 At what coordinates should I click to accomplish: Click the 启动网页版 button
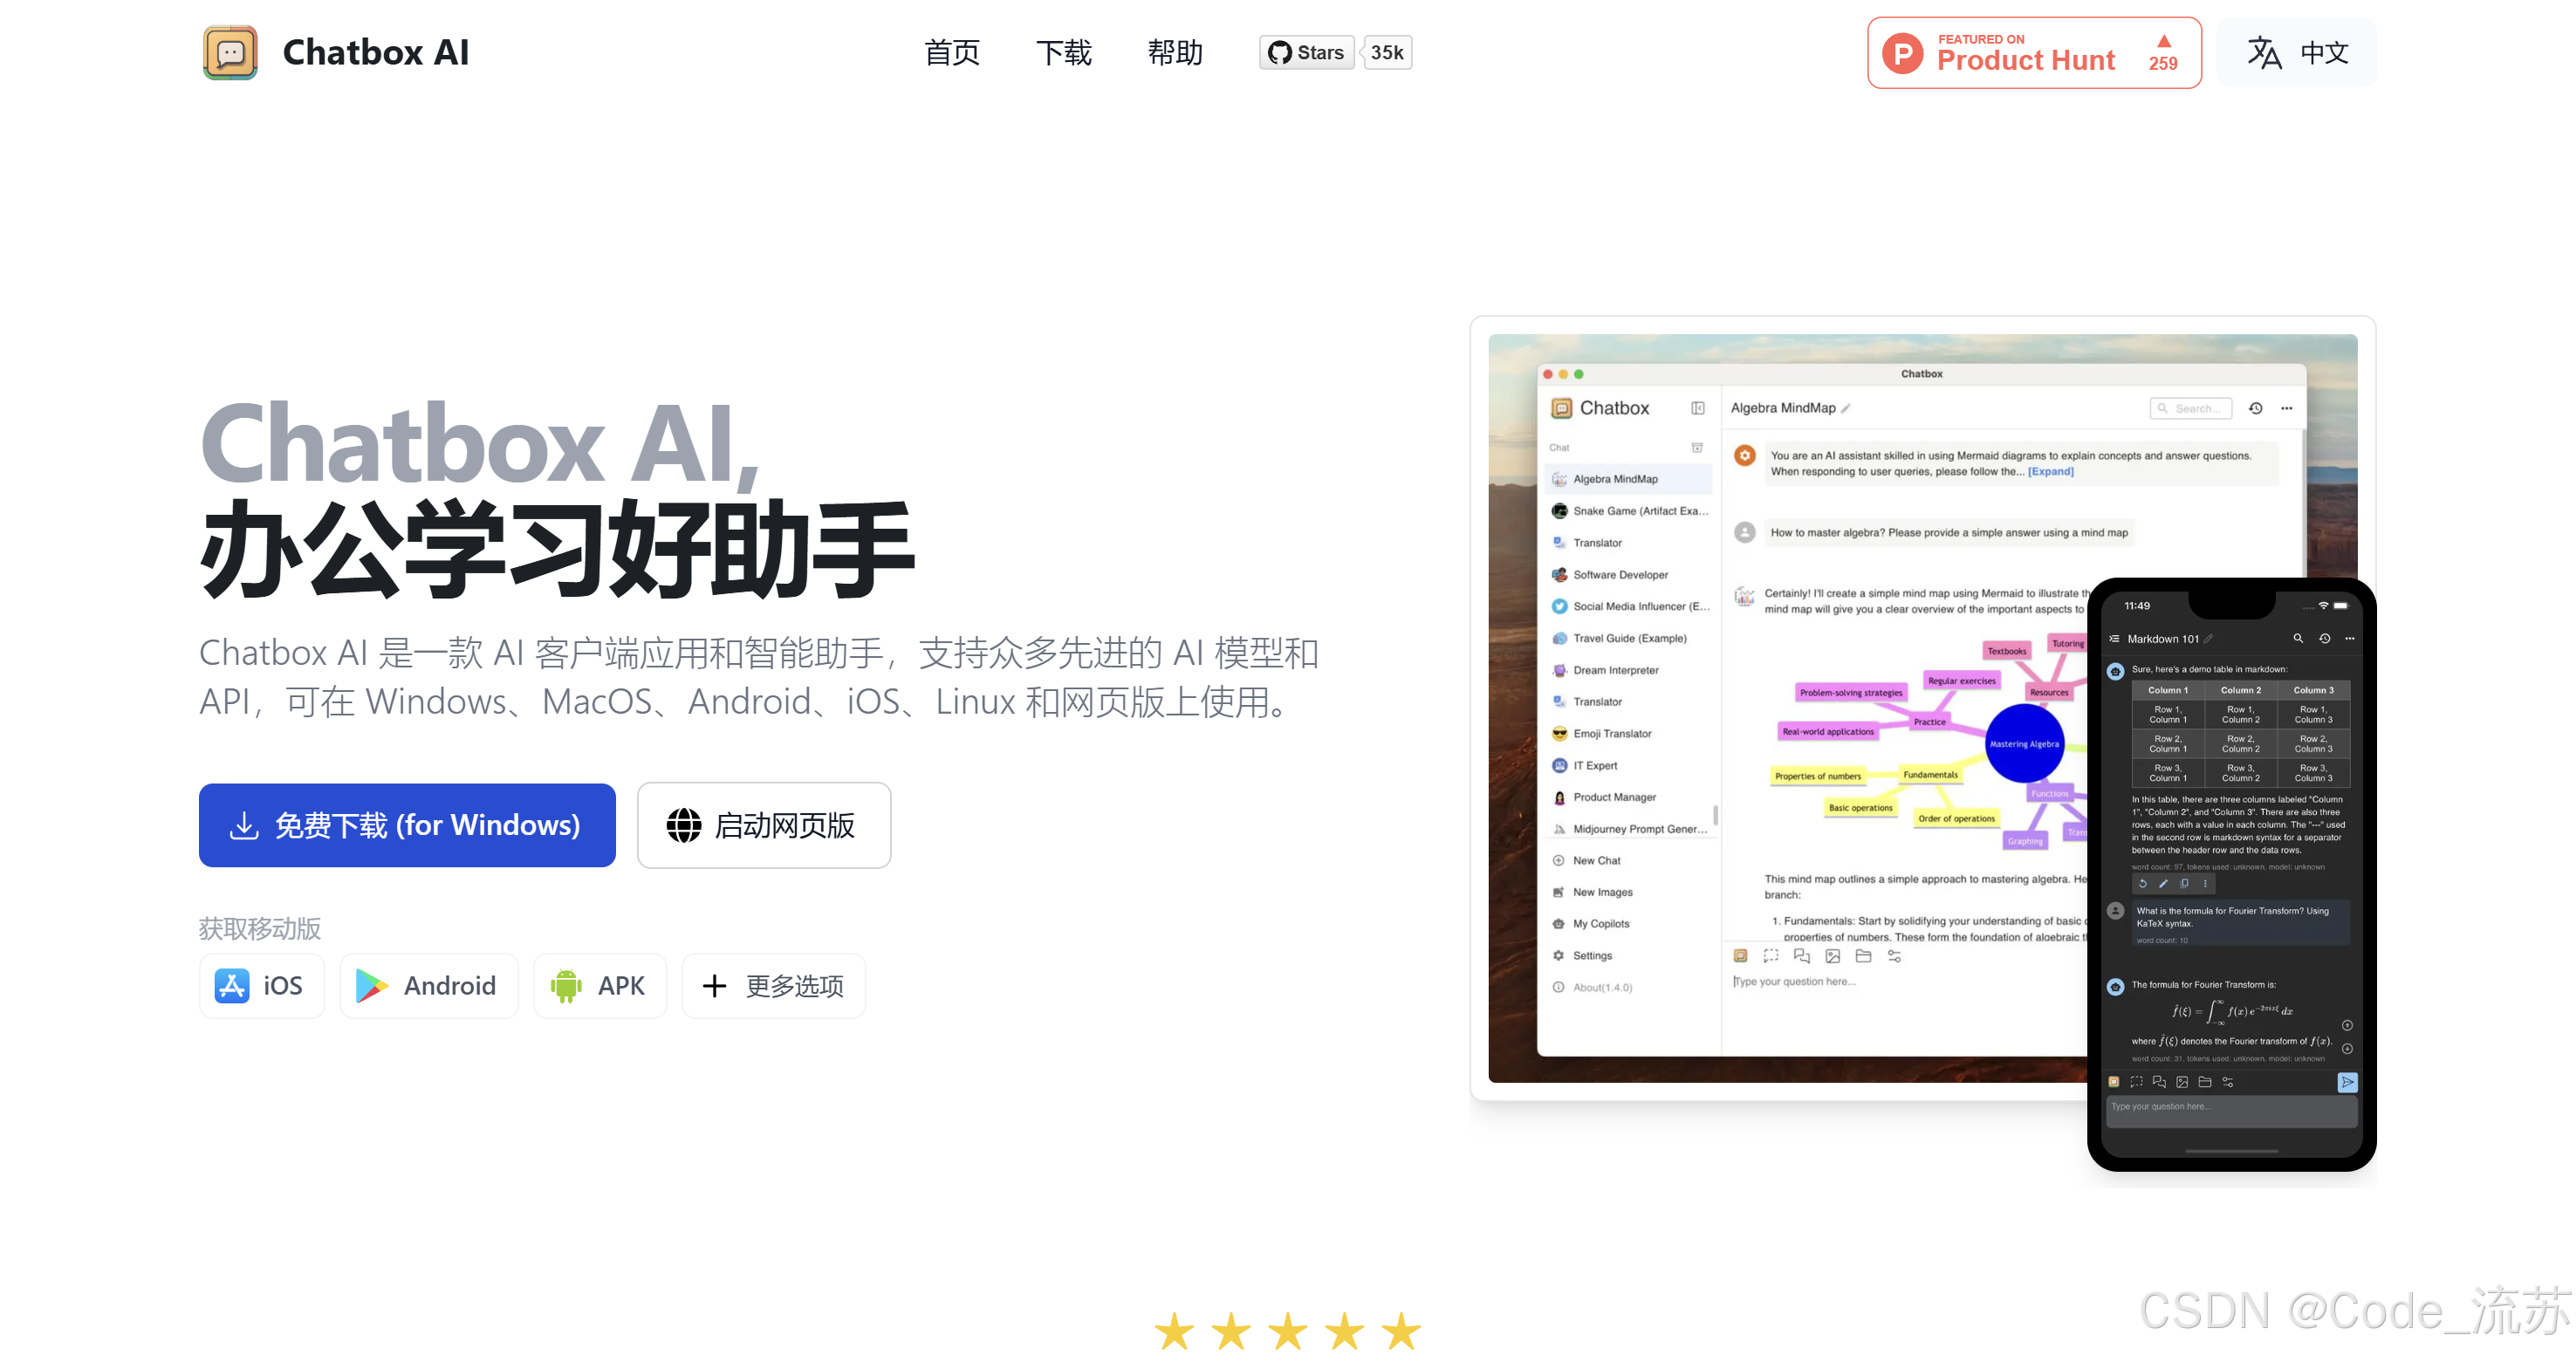tap(764, 824)
